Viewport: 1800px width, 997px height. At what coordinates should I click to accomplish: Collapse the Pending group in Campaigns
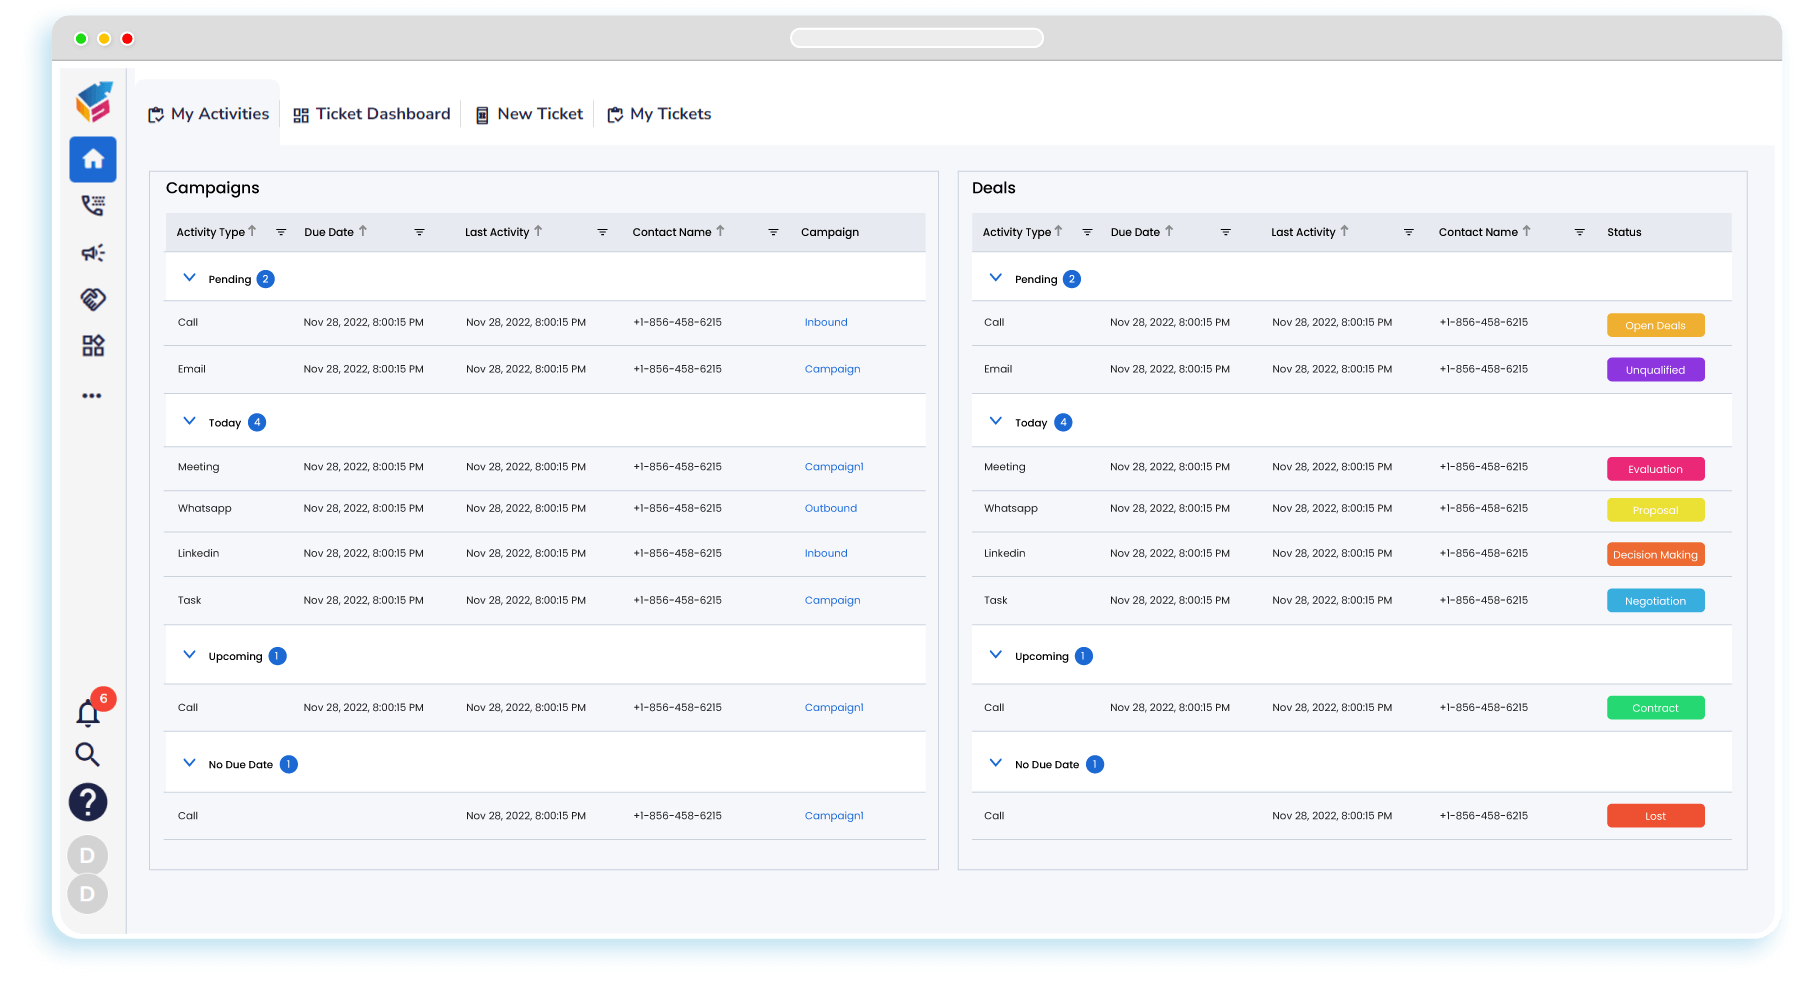pos(189,277)
